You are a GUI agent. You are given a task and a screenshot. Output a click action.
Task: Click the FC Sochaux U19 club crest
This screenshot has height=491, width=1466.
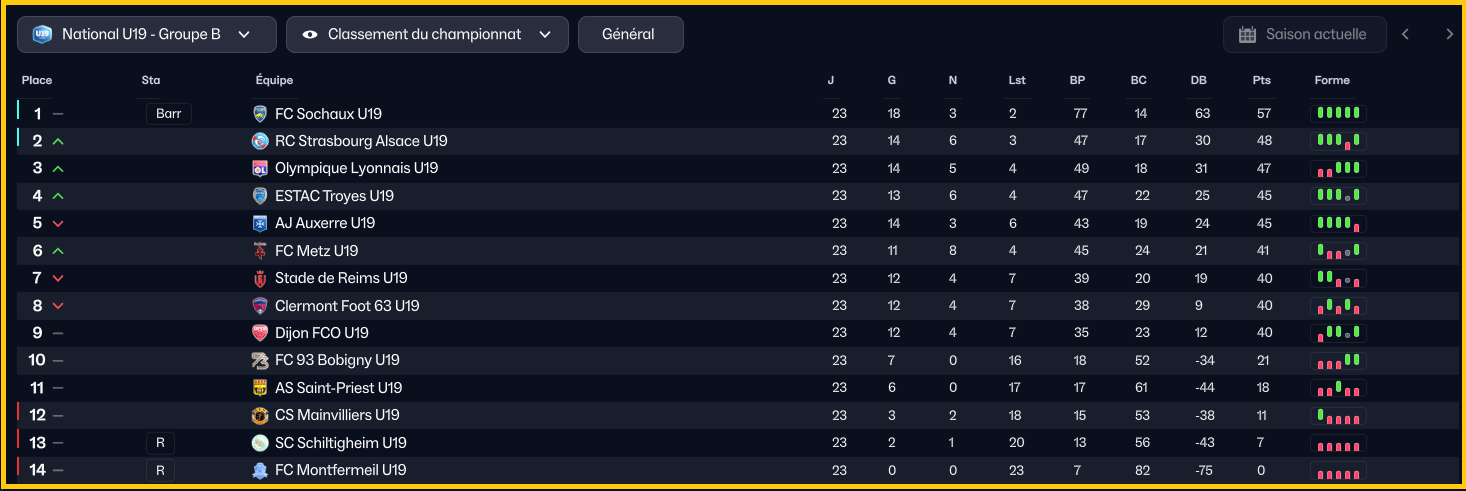pyautogui.click(x=260, y=114)
